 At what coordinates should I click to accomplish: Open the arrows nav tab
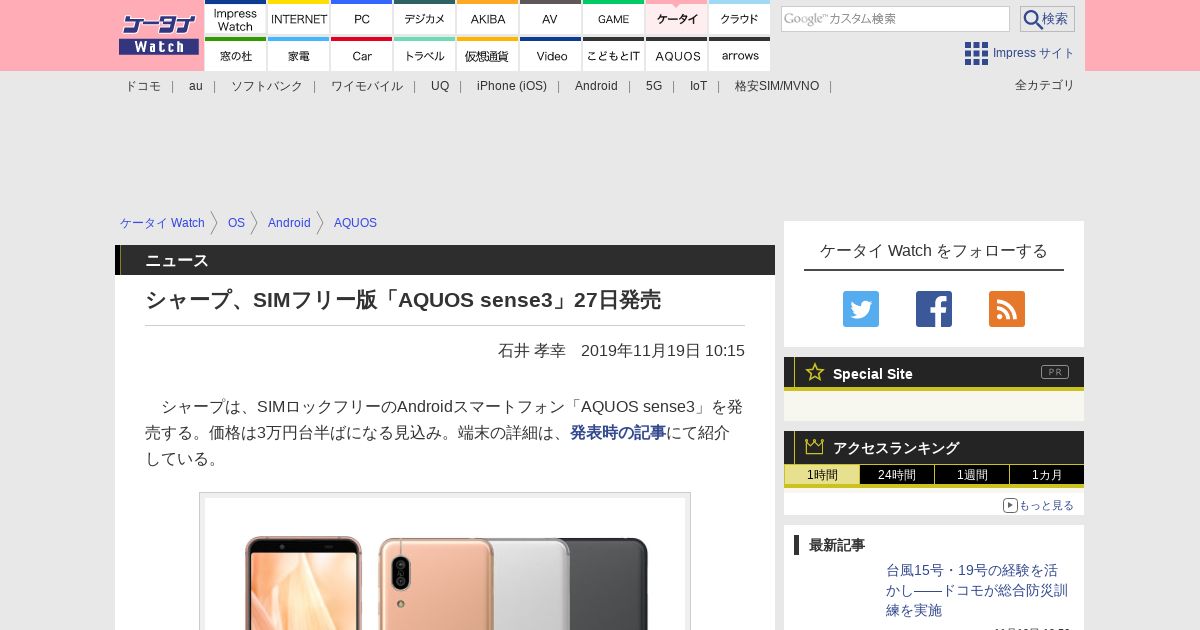coord(740,55)
